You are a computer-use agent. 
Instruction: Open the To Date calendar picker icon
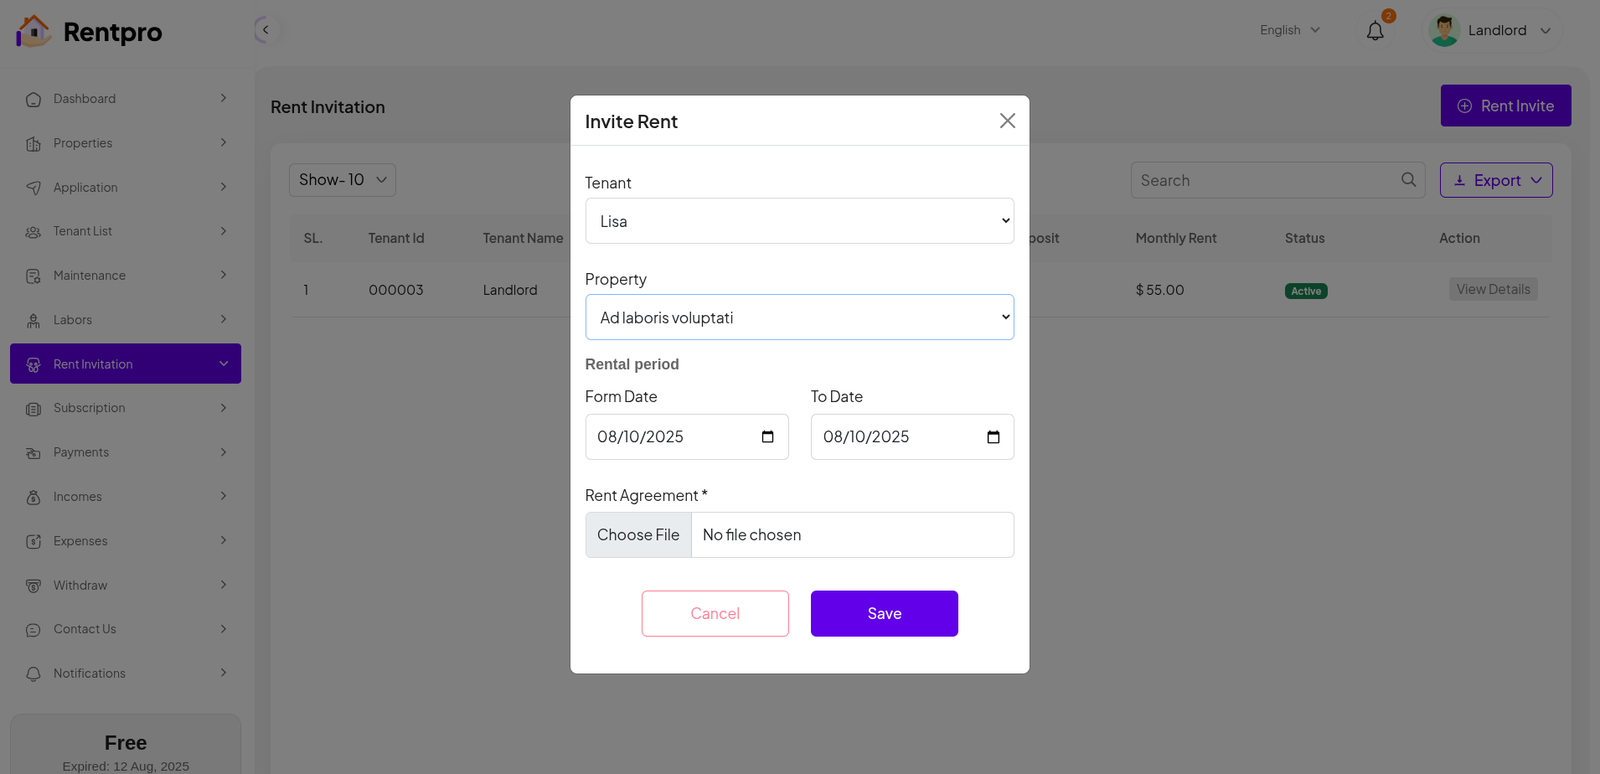pos(993,437)
